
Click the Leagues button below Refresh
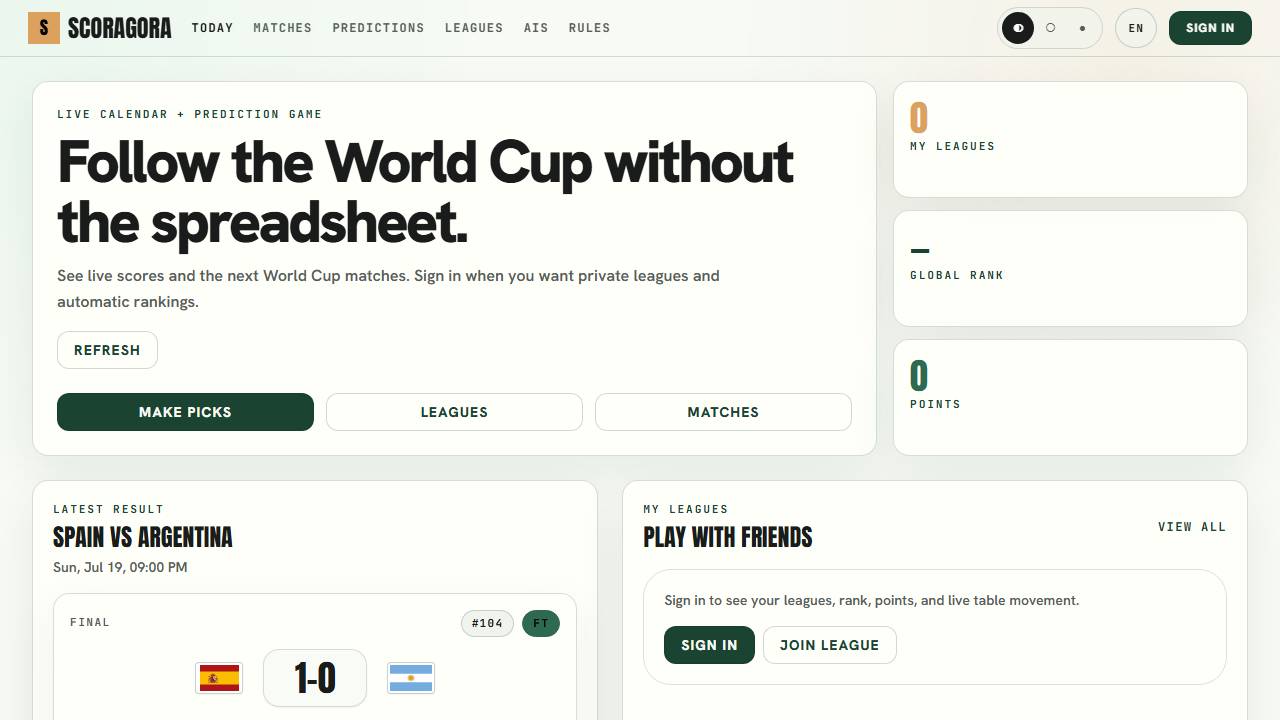[454, 412]
